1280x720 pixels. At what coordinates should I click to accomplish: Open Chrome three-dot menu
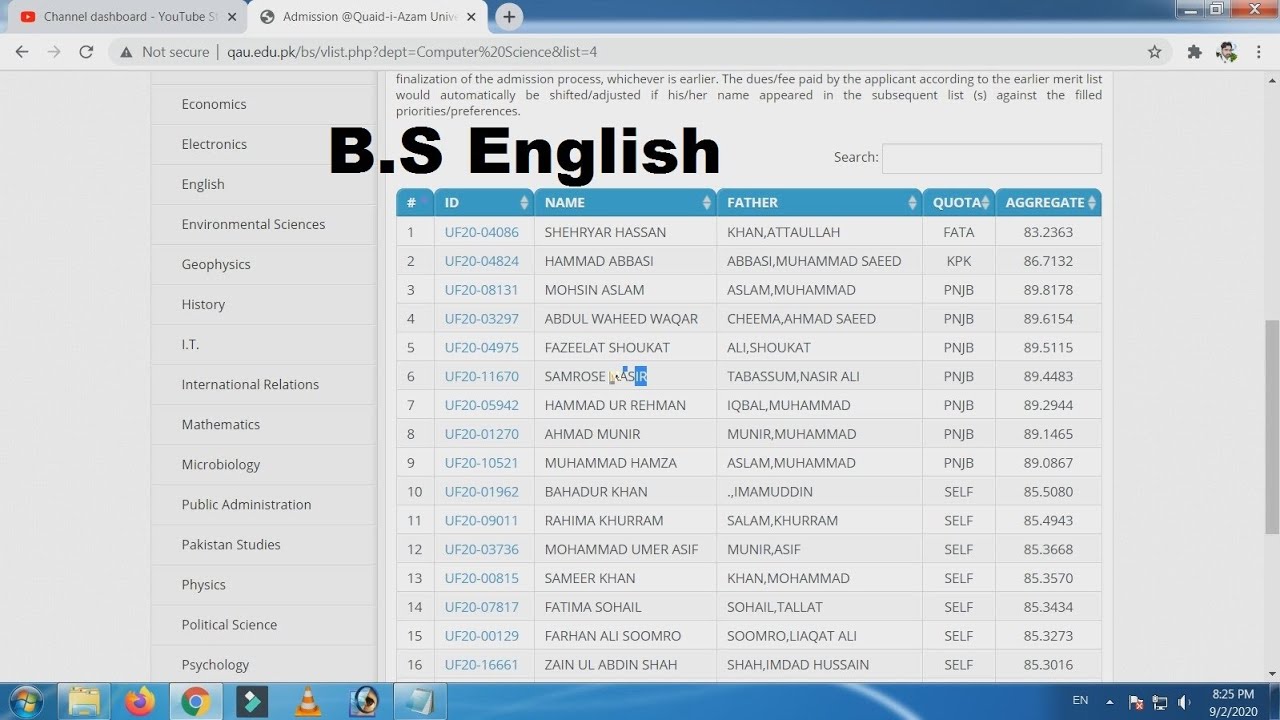pos(1259,52)
